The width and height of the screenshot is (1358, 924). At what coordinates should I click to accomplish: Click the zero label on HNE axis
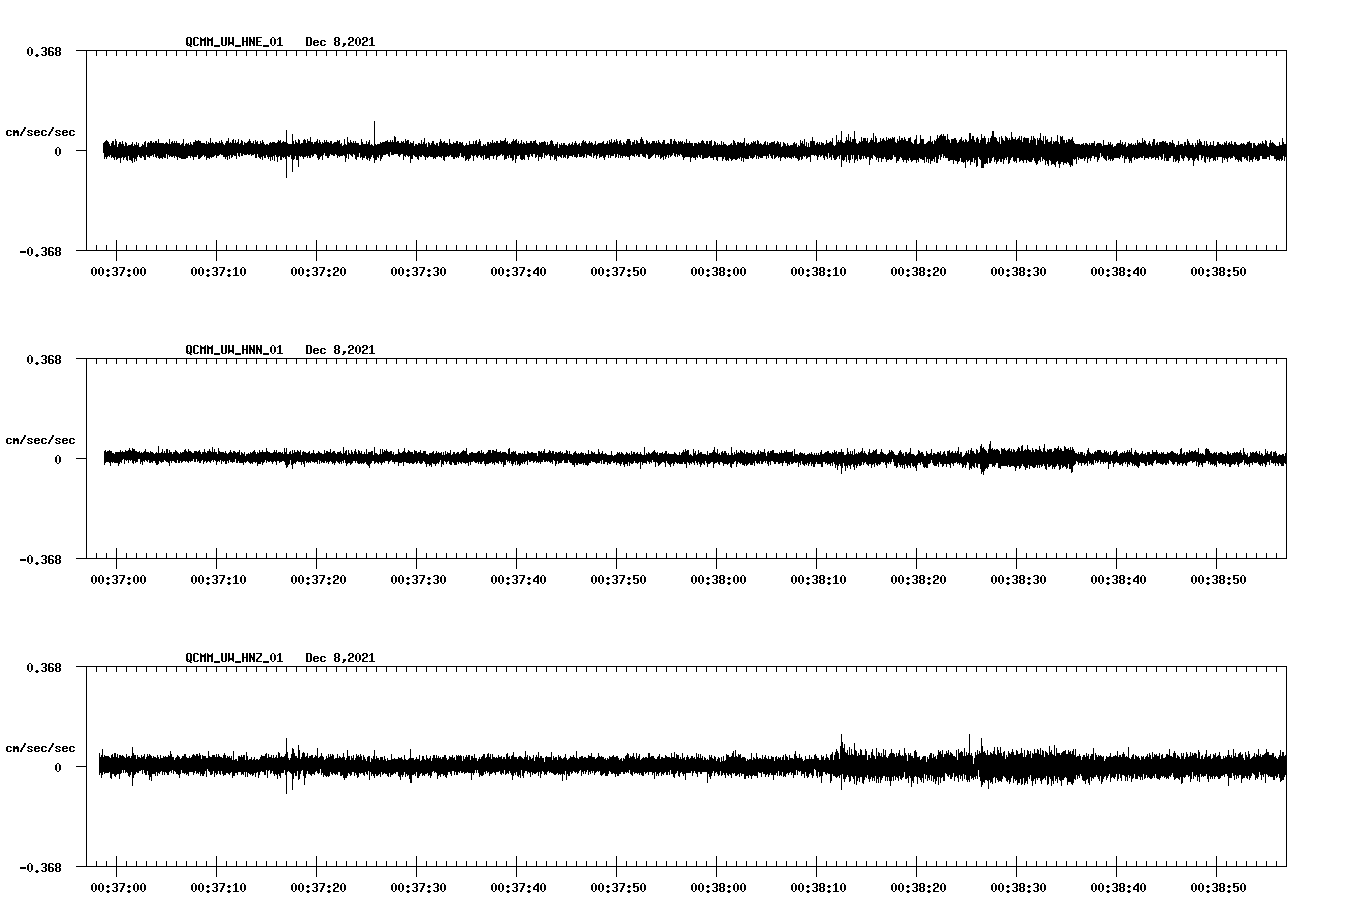coord(58,152)
